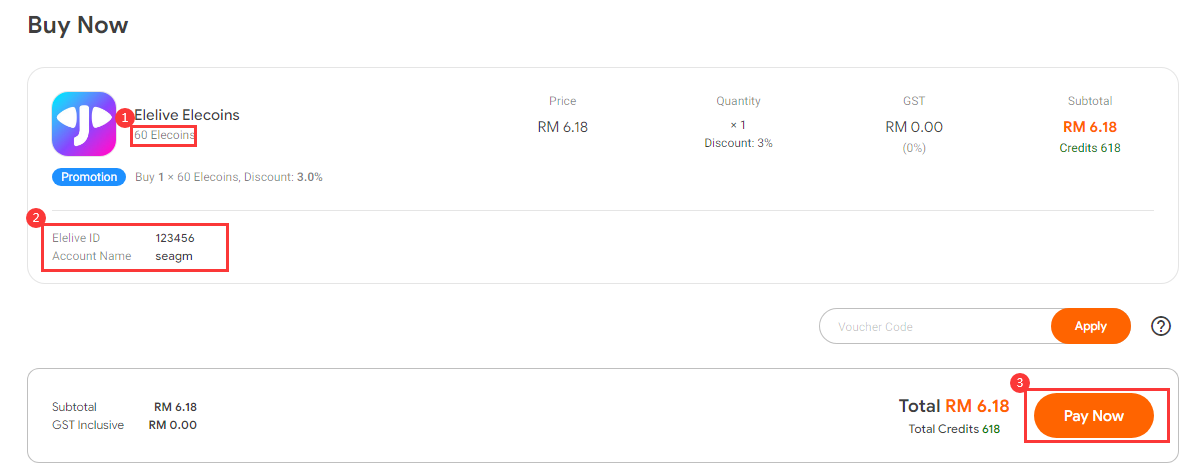Screen dimensions: 1194x470
Task: Open the Elelive Elecoins product title
Action: click(187, 115)
